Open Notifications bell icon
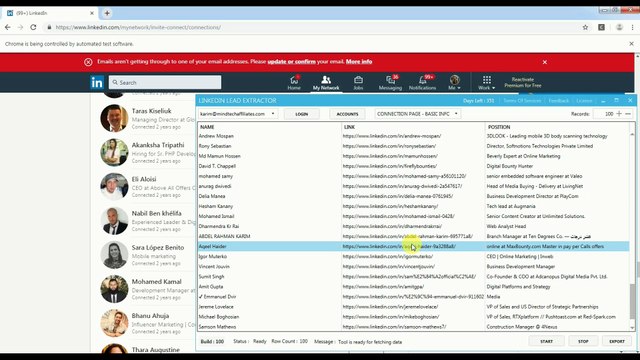The width and height of the screenshot is (640, 360). pos(422,82)
